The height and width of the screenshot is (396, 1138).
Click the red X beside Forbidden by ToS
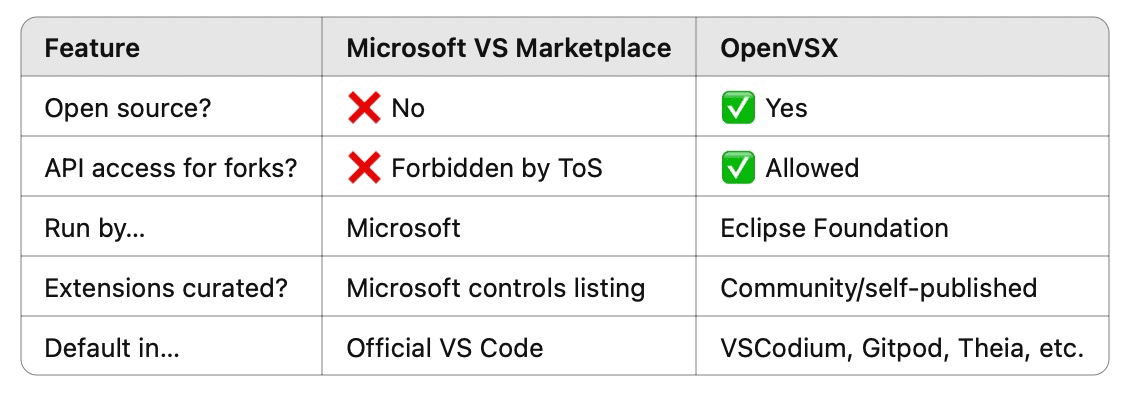point(364,168)
